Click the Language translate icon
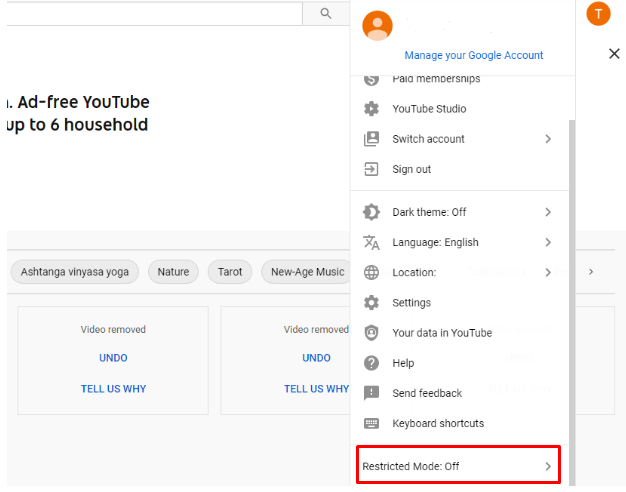This screenshot has height=492, width=626. tap(371, 242)
